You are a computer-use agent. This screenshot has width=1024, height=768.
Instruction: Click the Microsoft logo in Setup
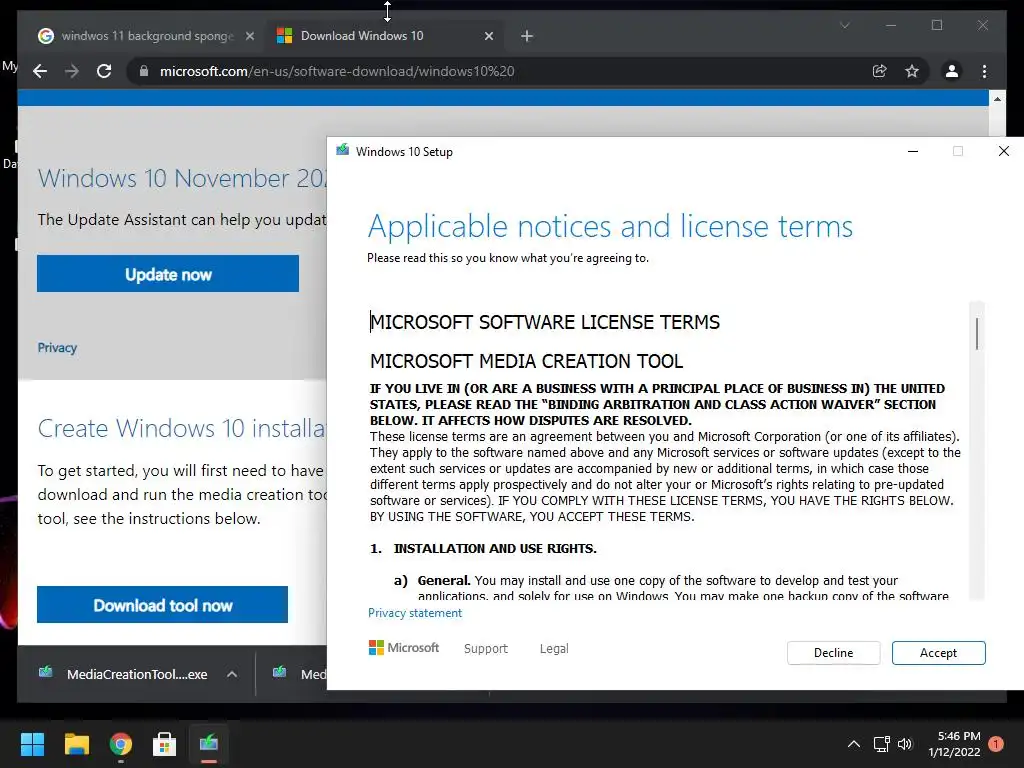point(404,648)
